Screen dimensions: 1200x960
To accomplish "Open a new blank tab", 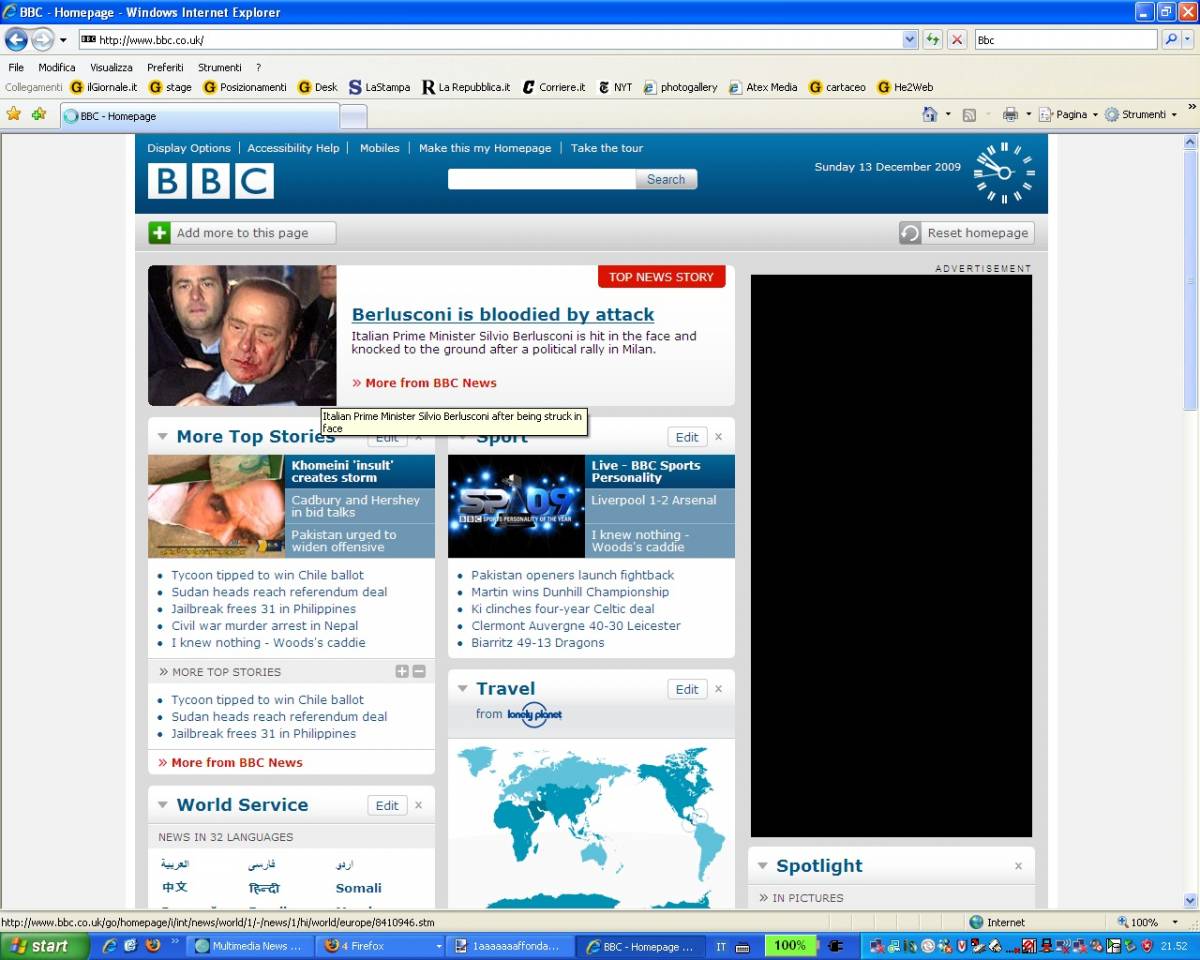I will point(353,116).
